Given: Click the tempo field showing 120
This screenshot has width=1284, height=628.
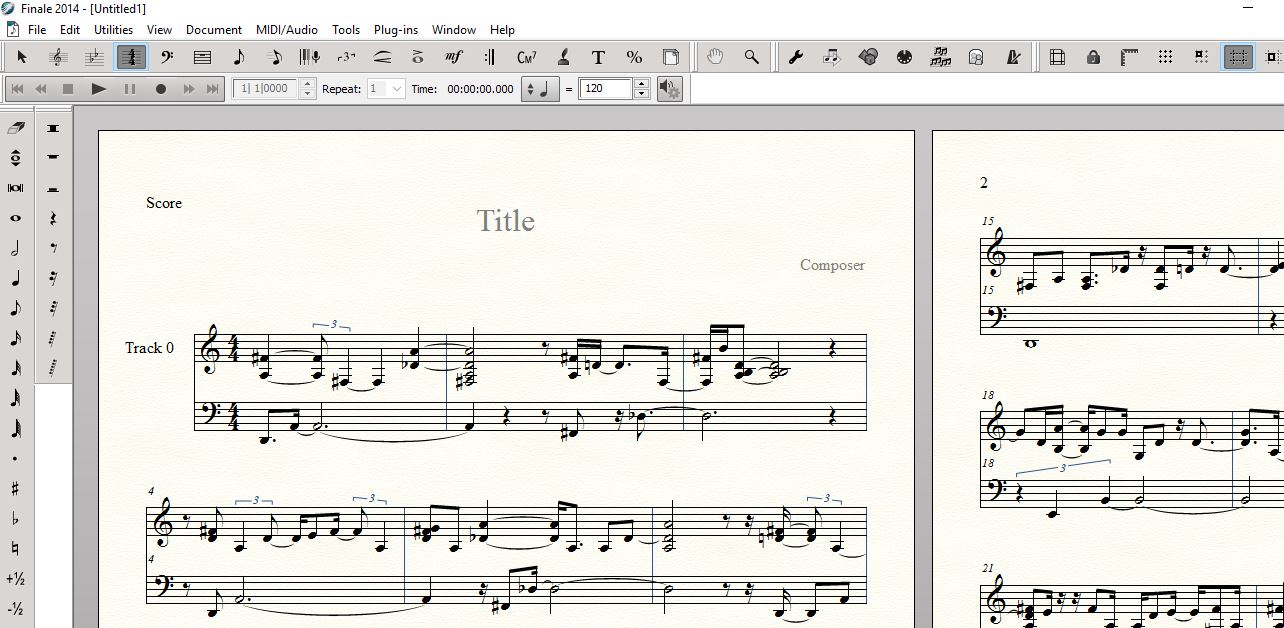Looking at the screenshot, I should click(x=605, y=89).
